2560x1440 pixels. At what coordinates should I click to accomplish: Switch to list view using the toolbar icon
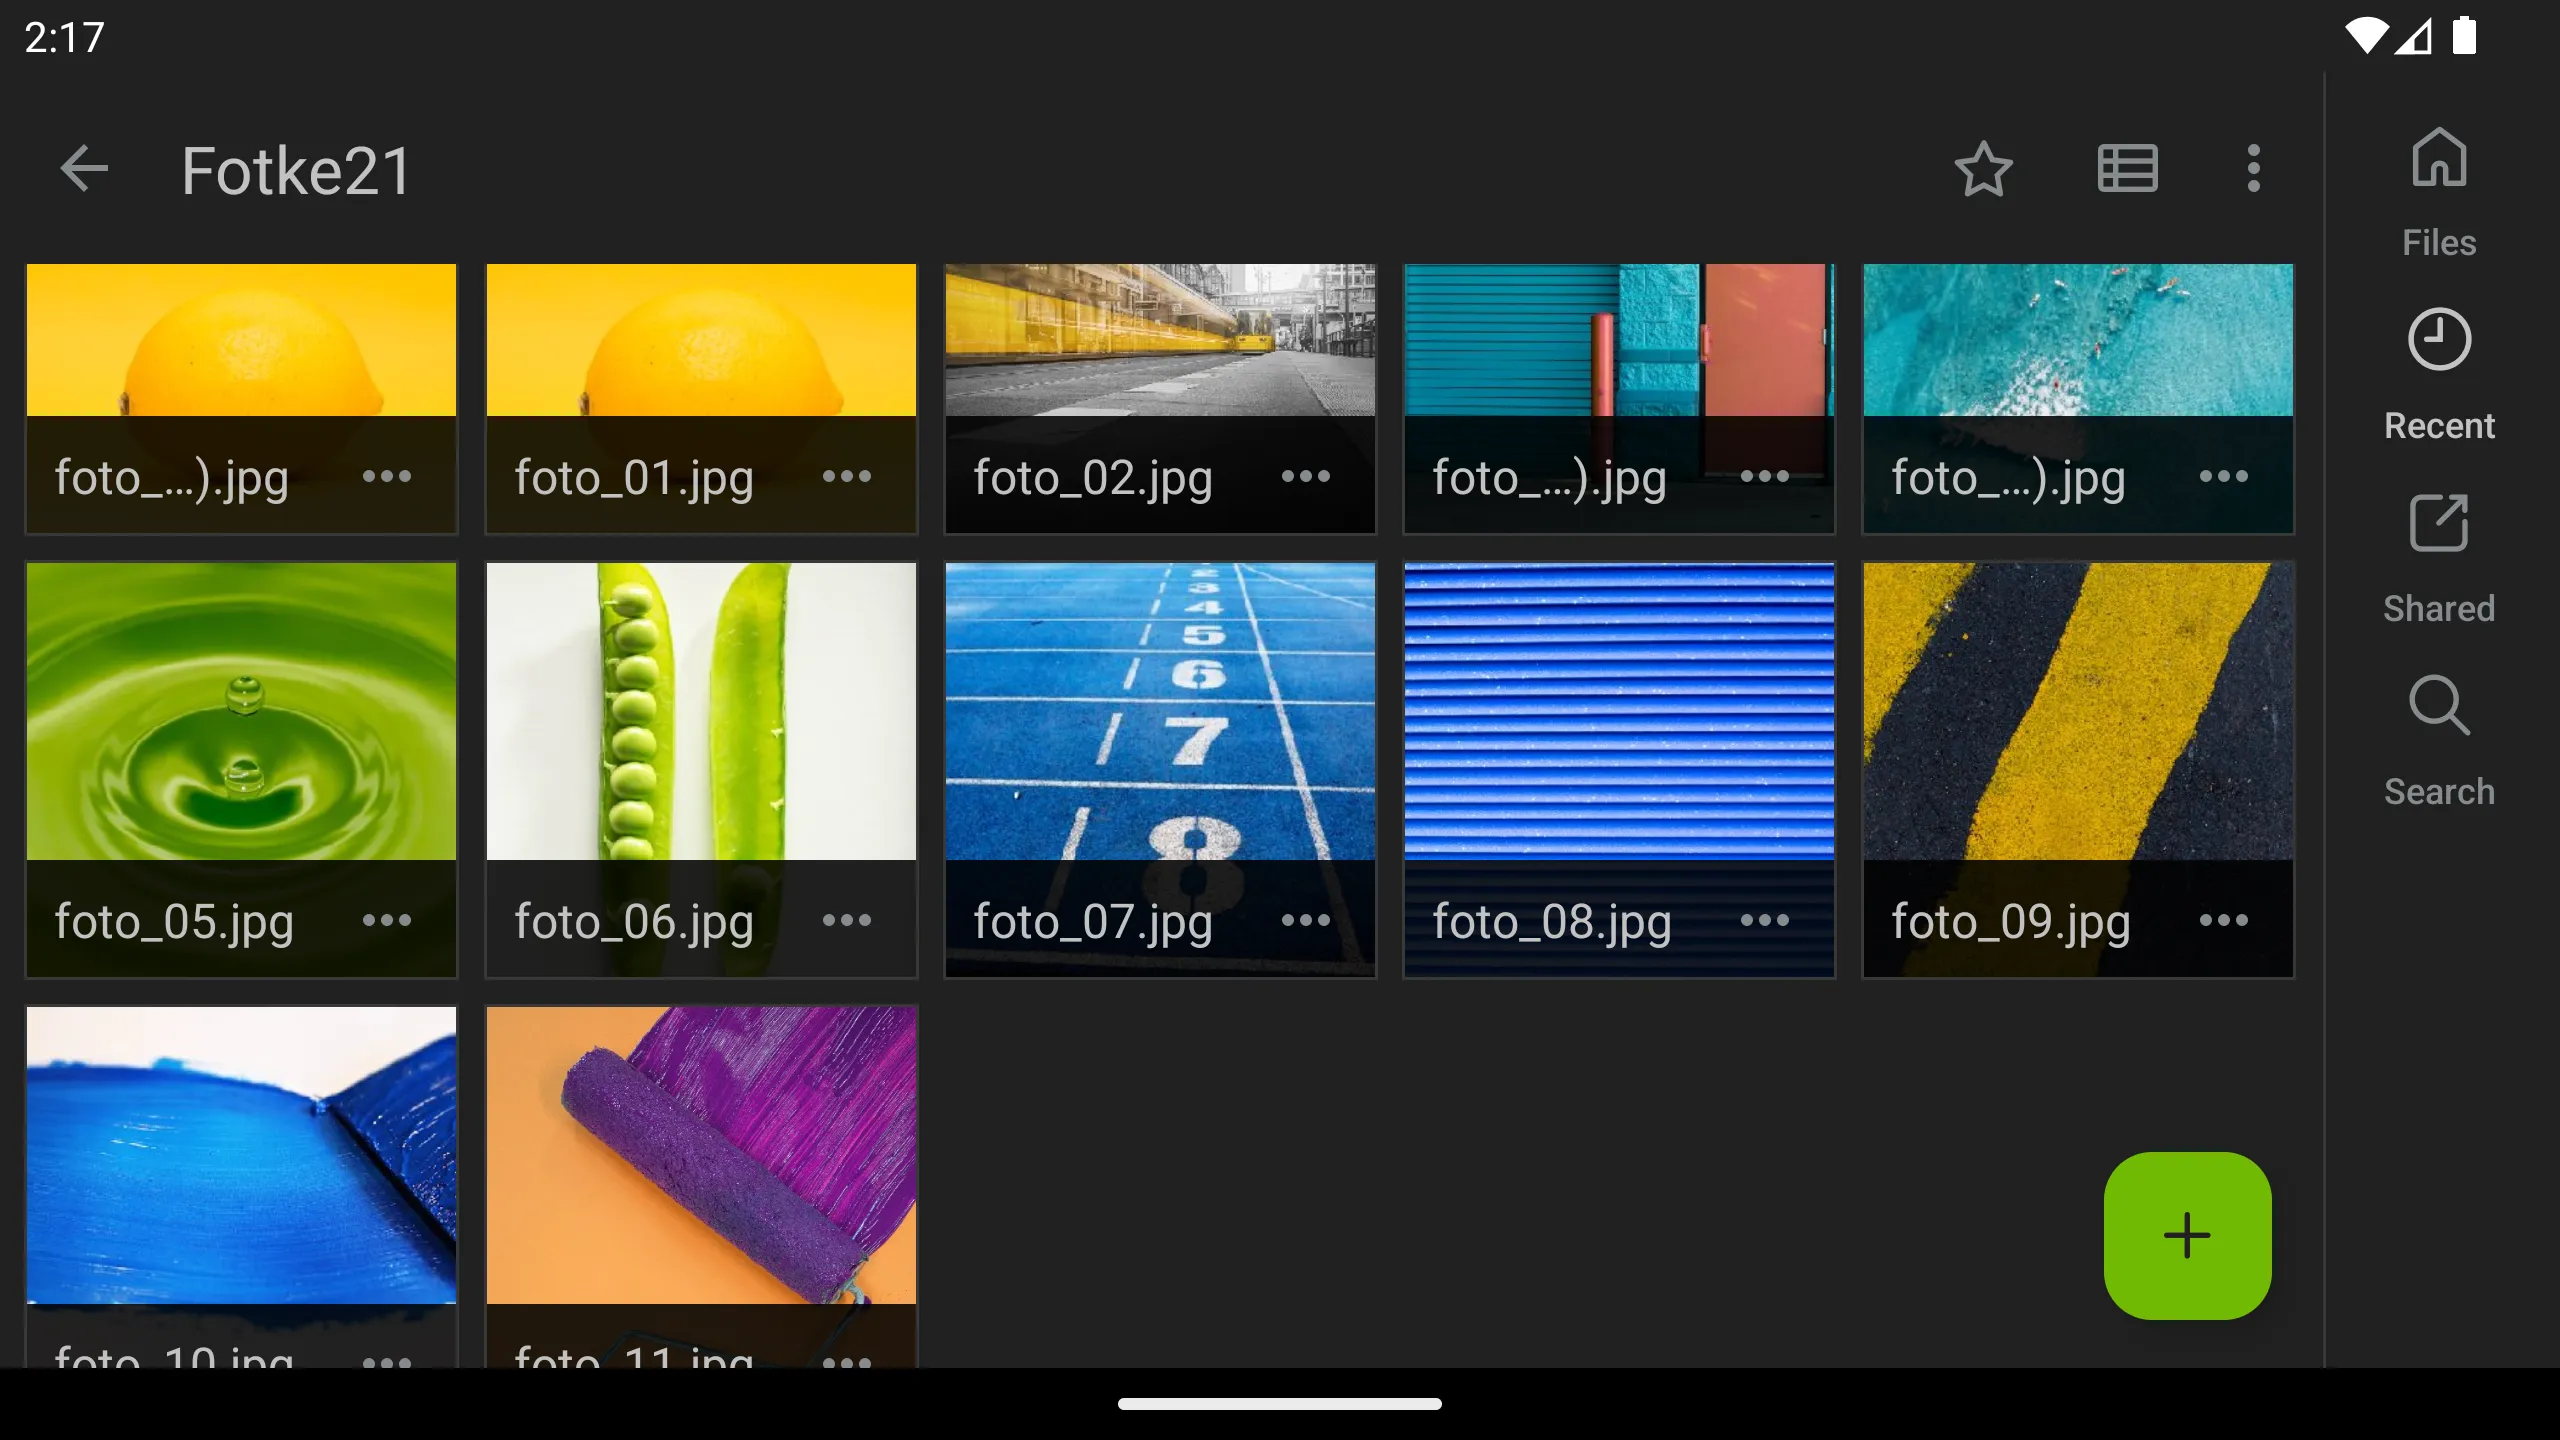tap(2126, 168)
